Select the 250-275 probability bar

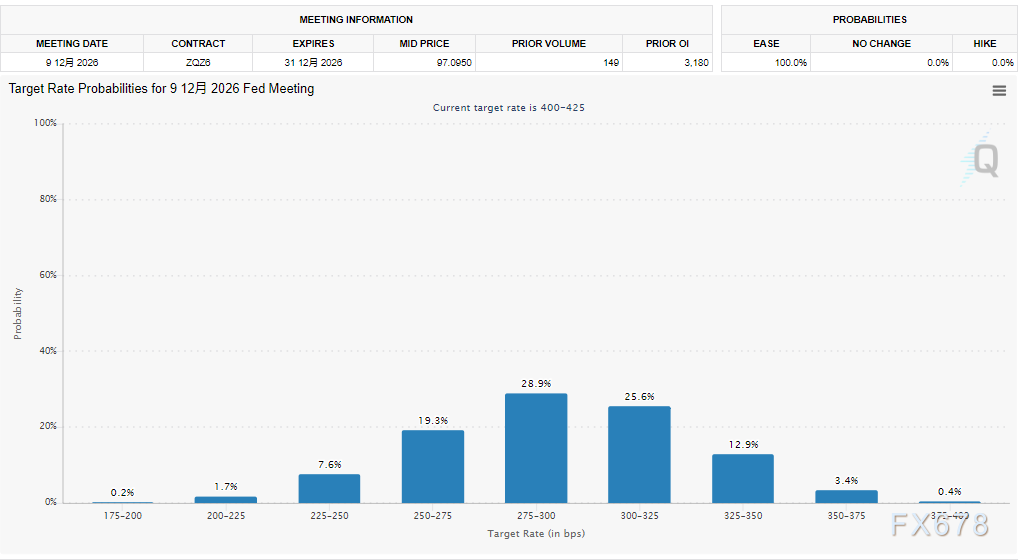[433, 466]
